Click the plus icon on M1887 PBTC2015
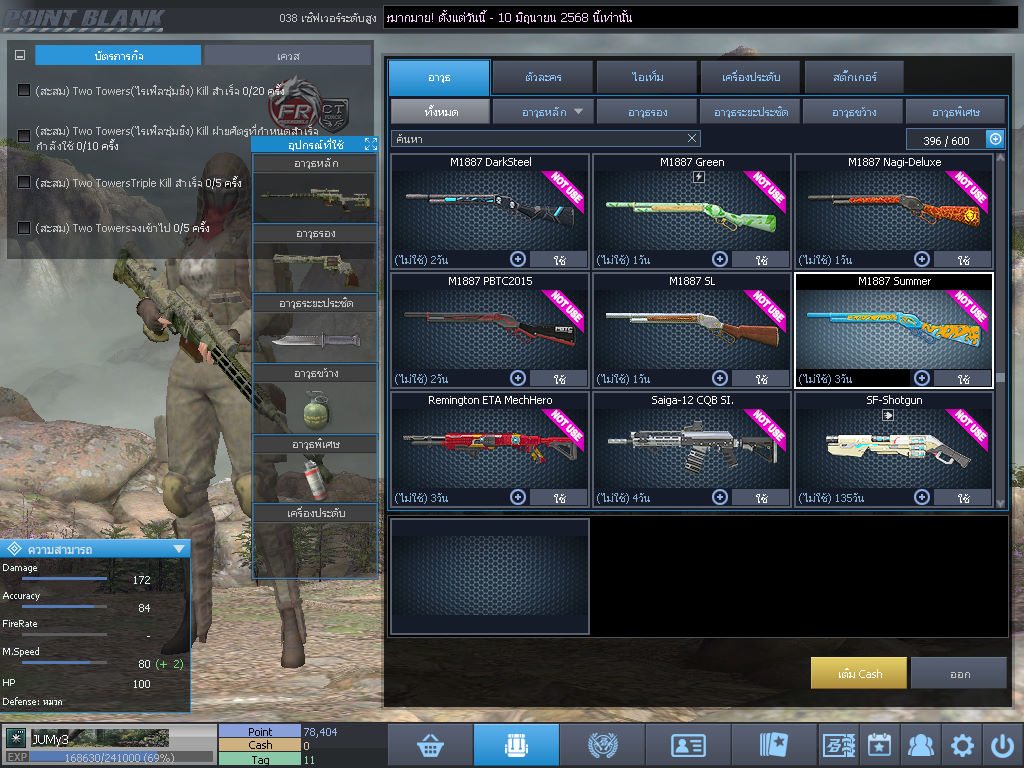 518,378
